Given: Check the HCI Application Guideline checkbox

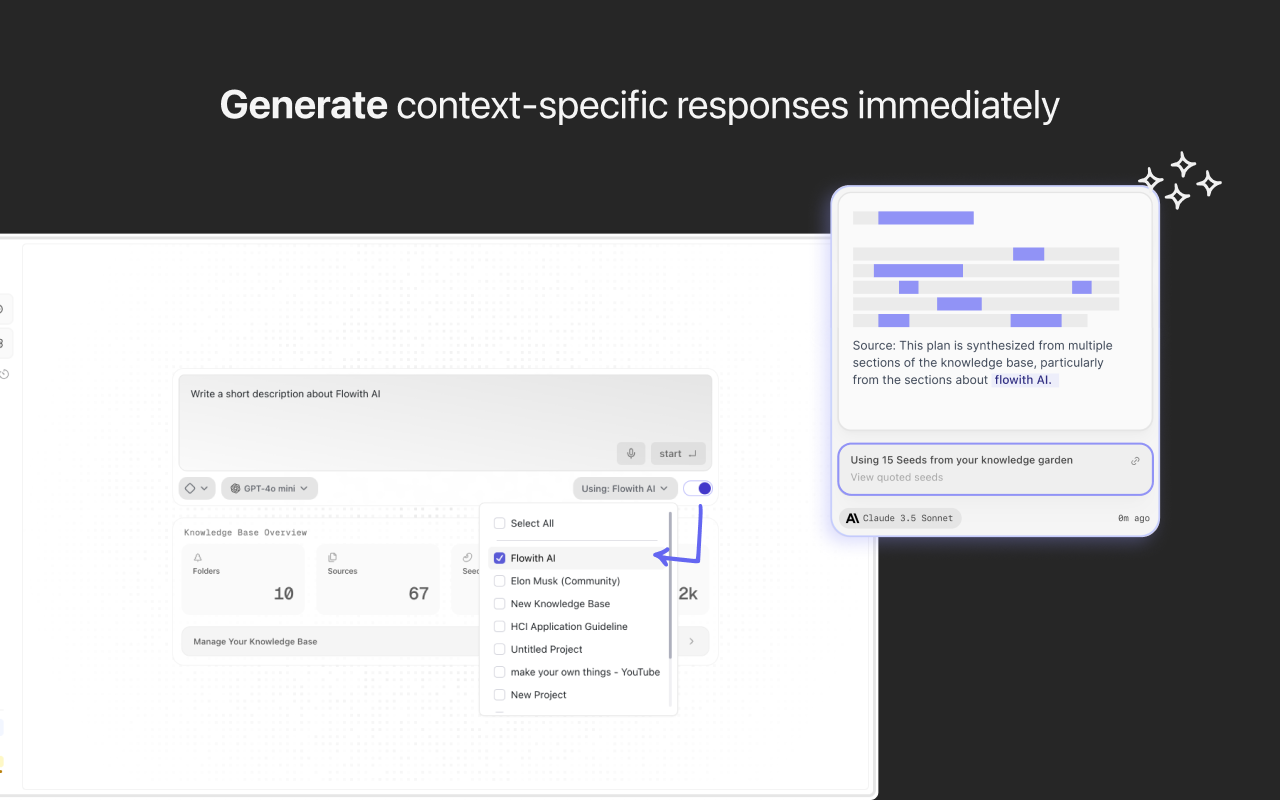Looking at the screenshot, I should pos(500,627).
